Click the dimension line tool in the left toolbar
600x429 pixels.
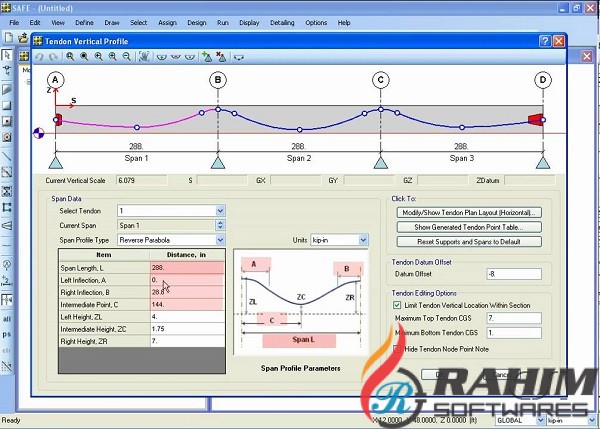(7, 281)
